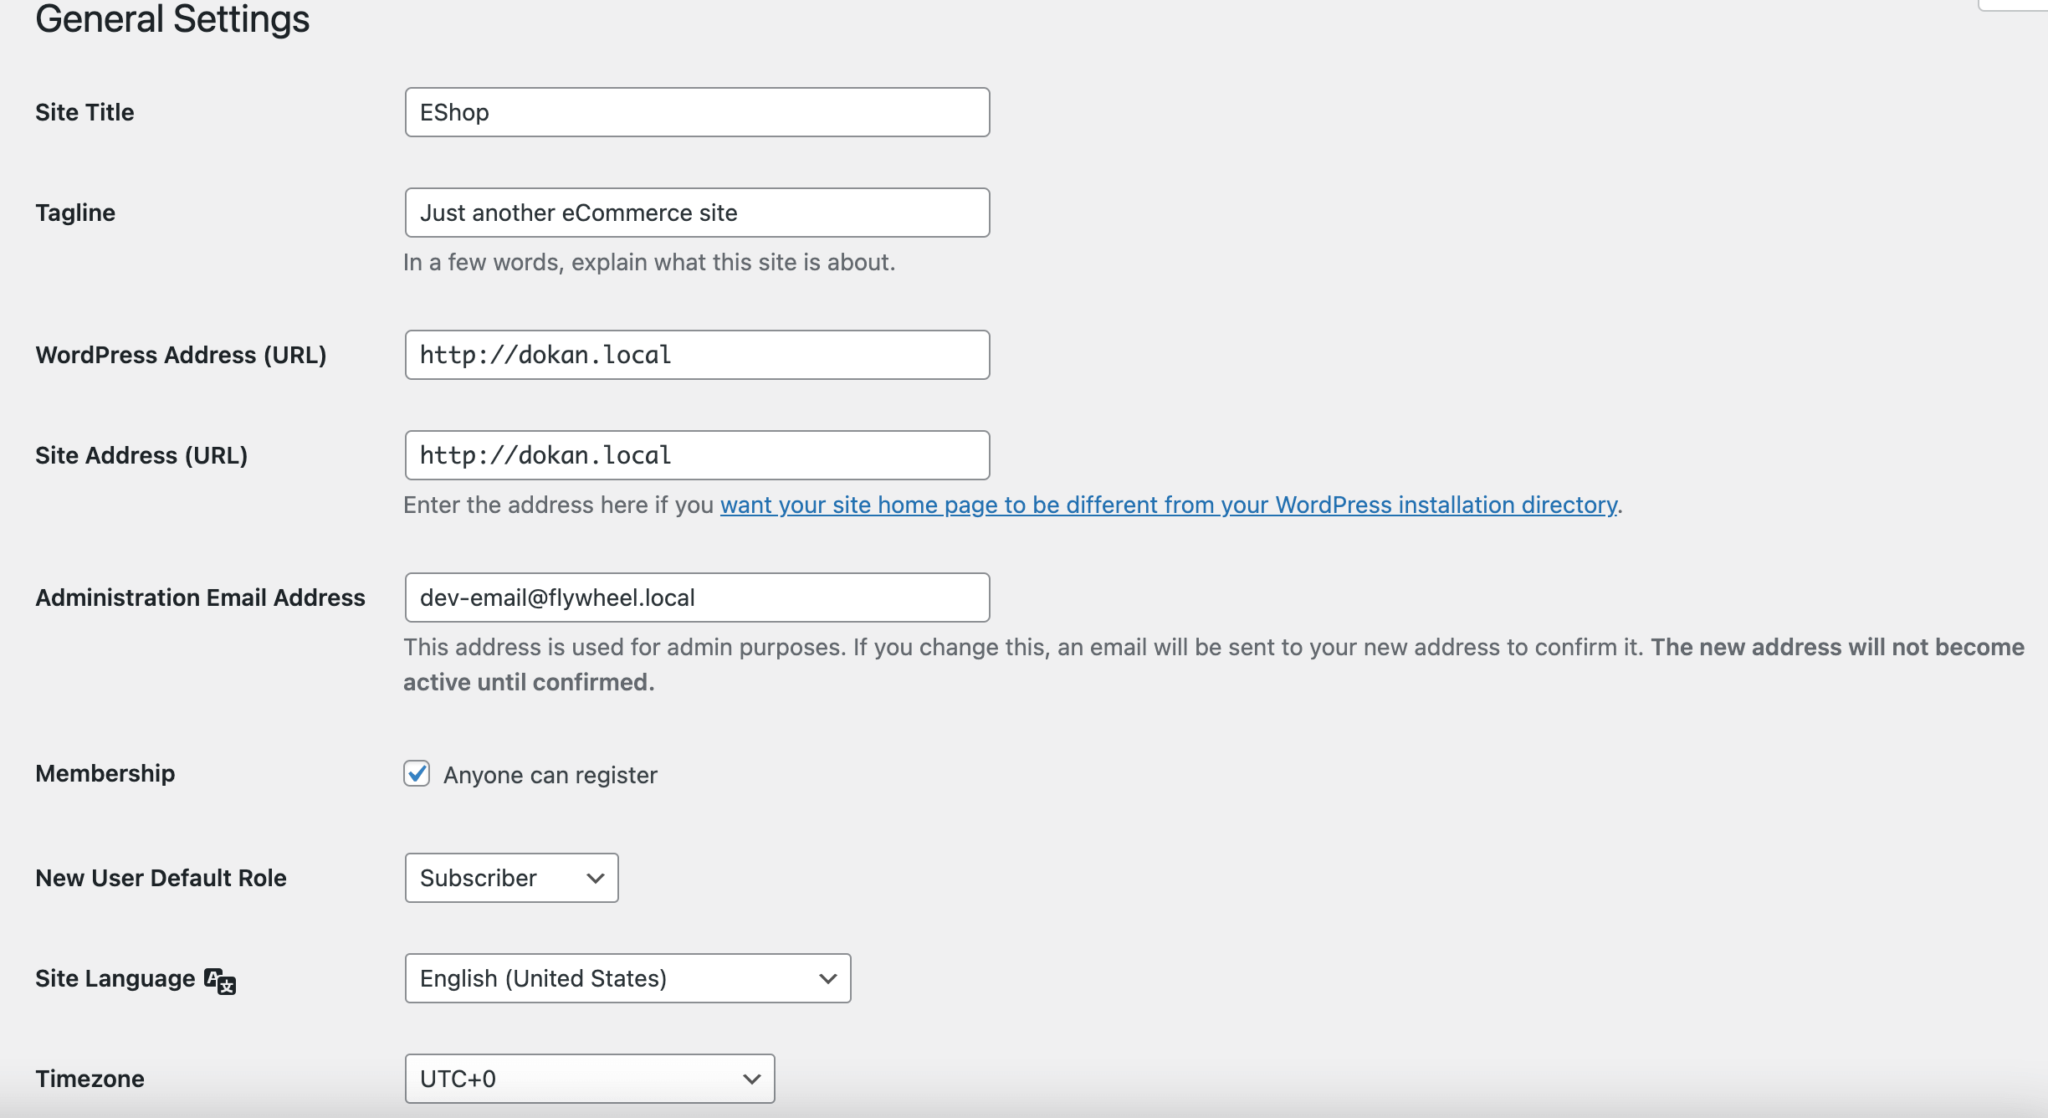Open the Site Language dropdown
Screen dimensions: 2048x1118
(x=626, y=978)
